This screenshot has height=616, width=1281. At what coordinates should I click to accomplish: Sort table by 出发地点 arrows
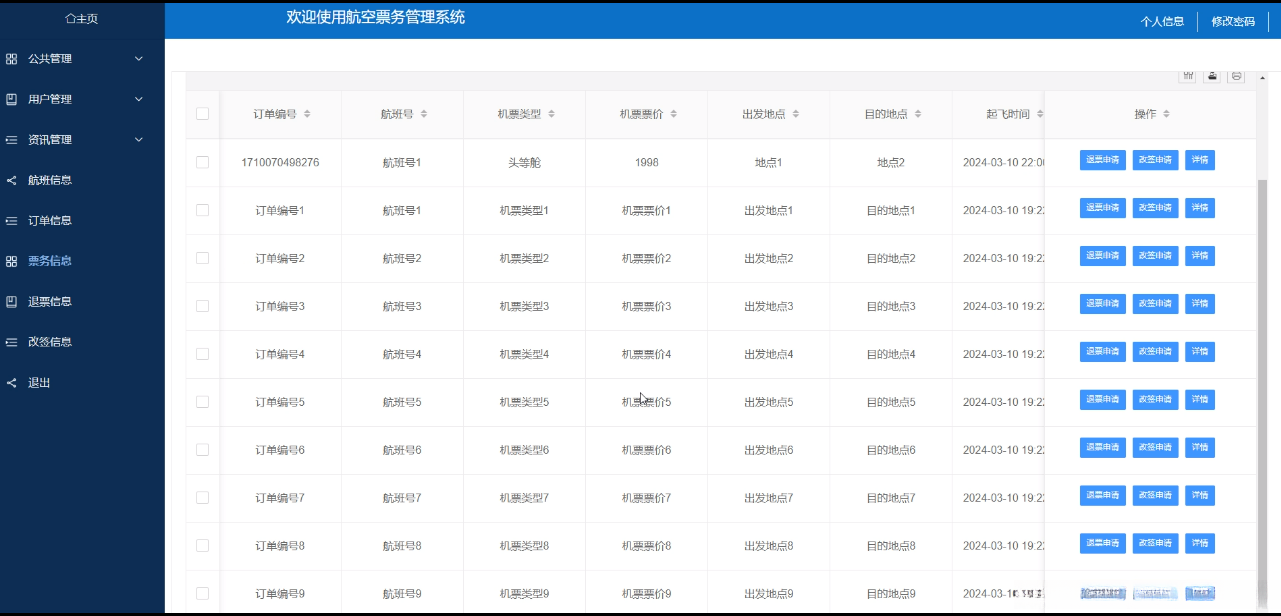pos(795,114)
